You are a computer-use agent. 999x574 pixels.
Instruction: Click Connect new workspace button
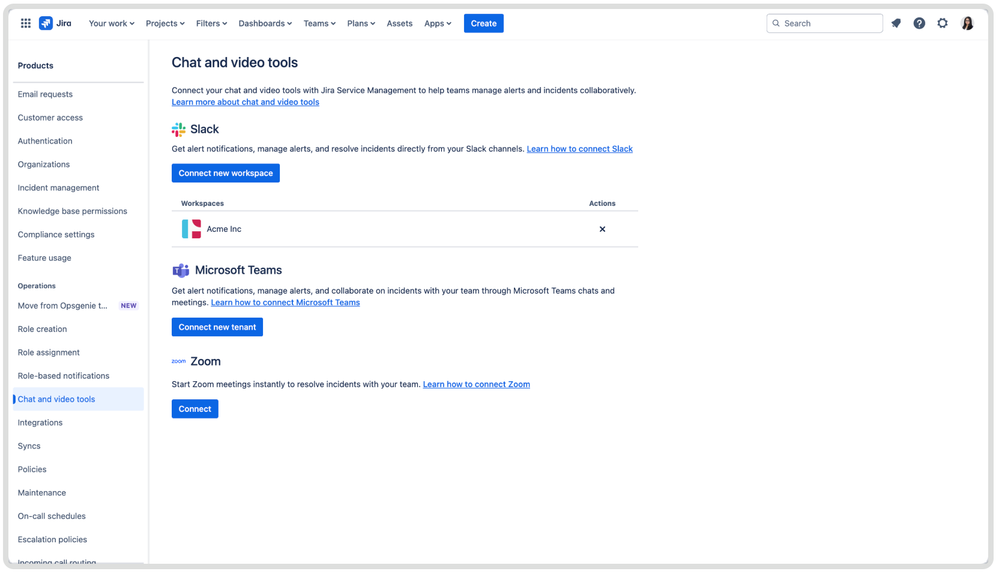[x=226, y=173]
